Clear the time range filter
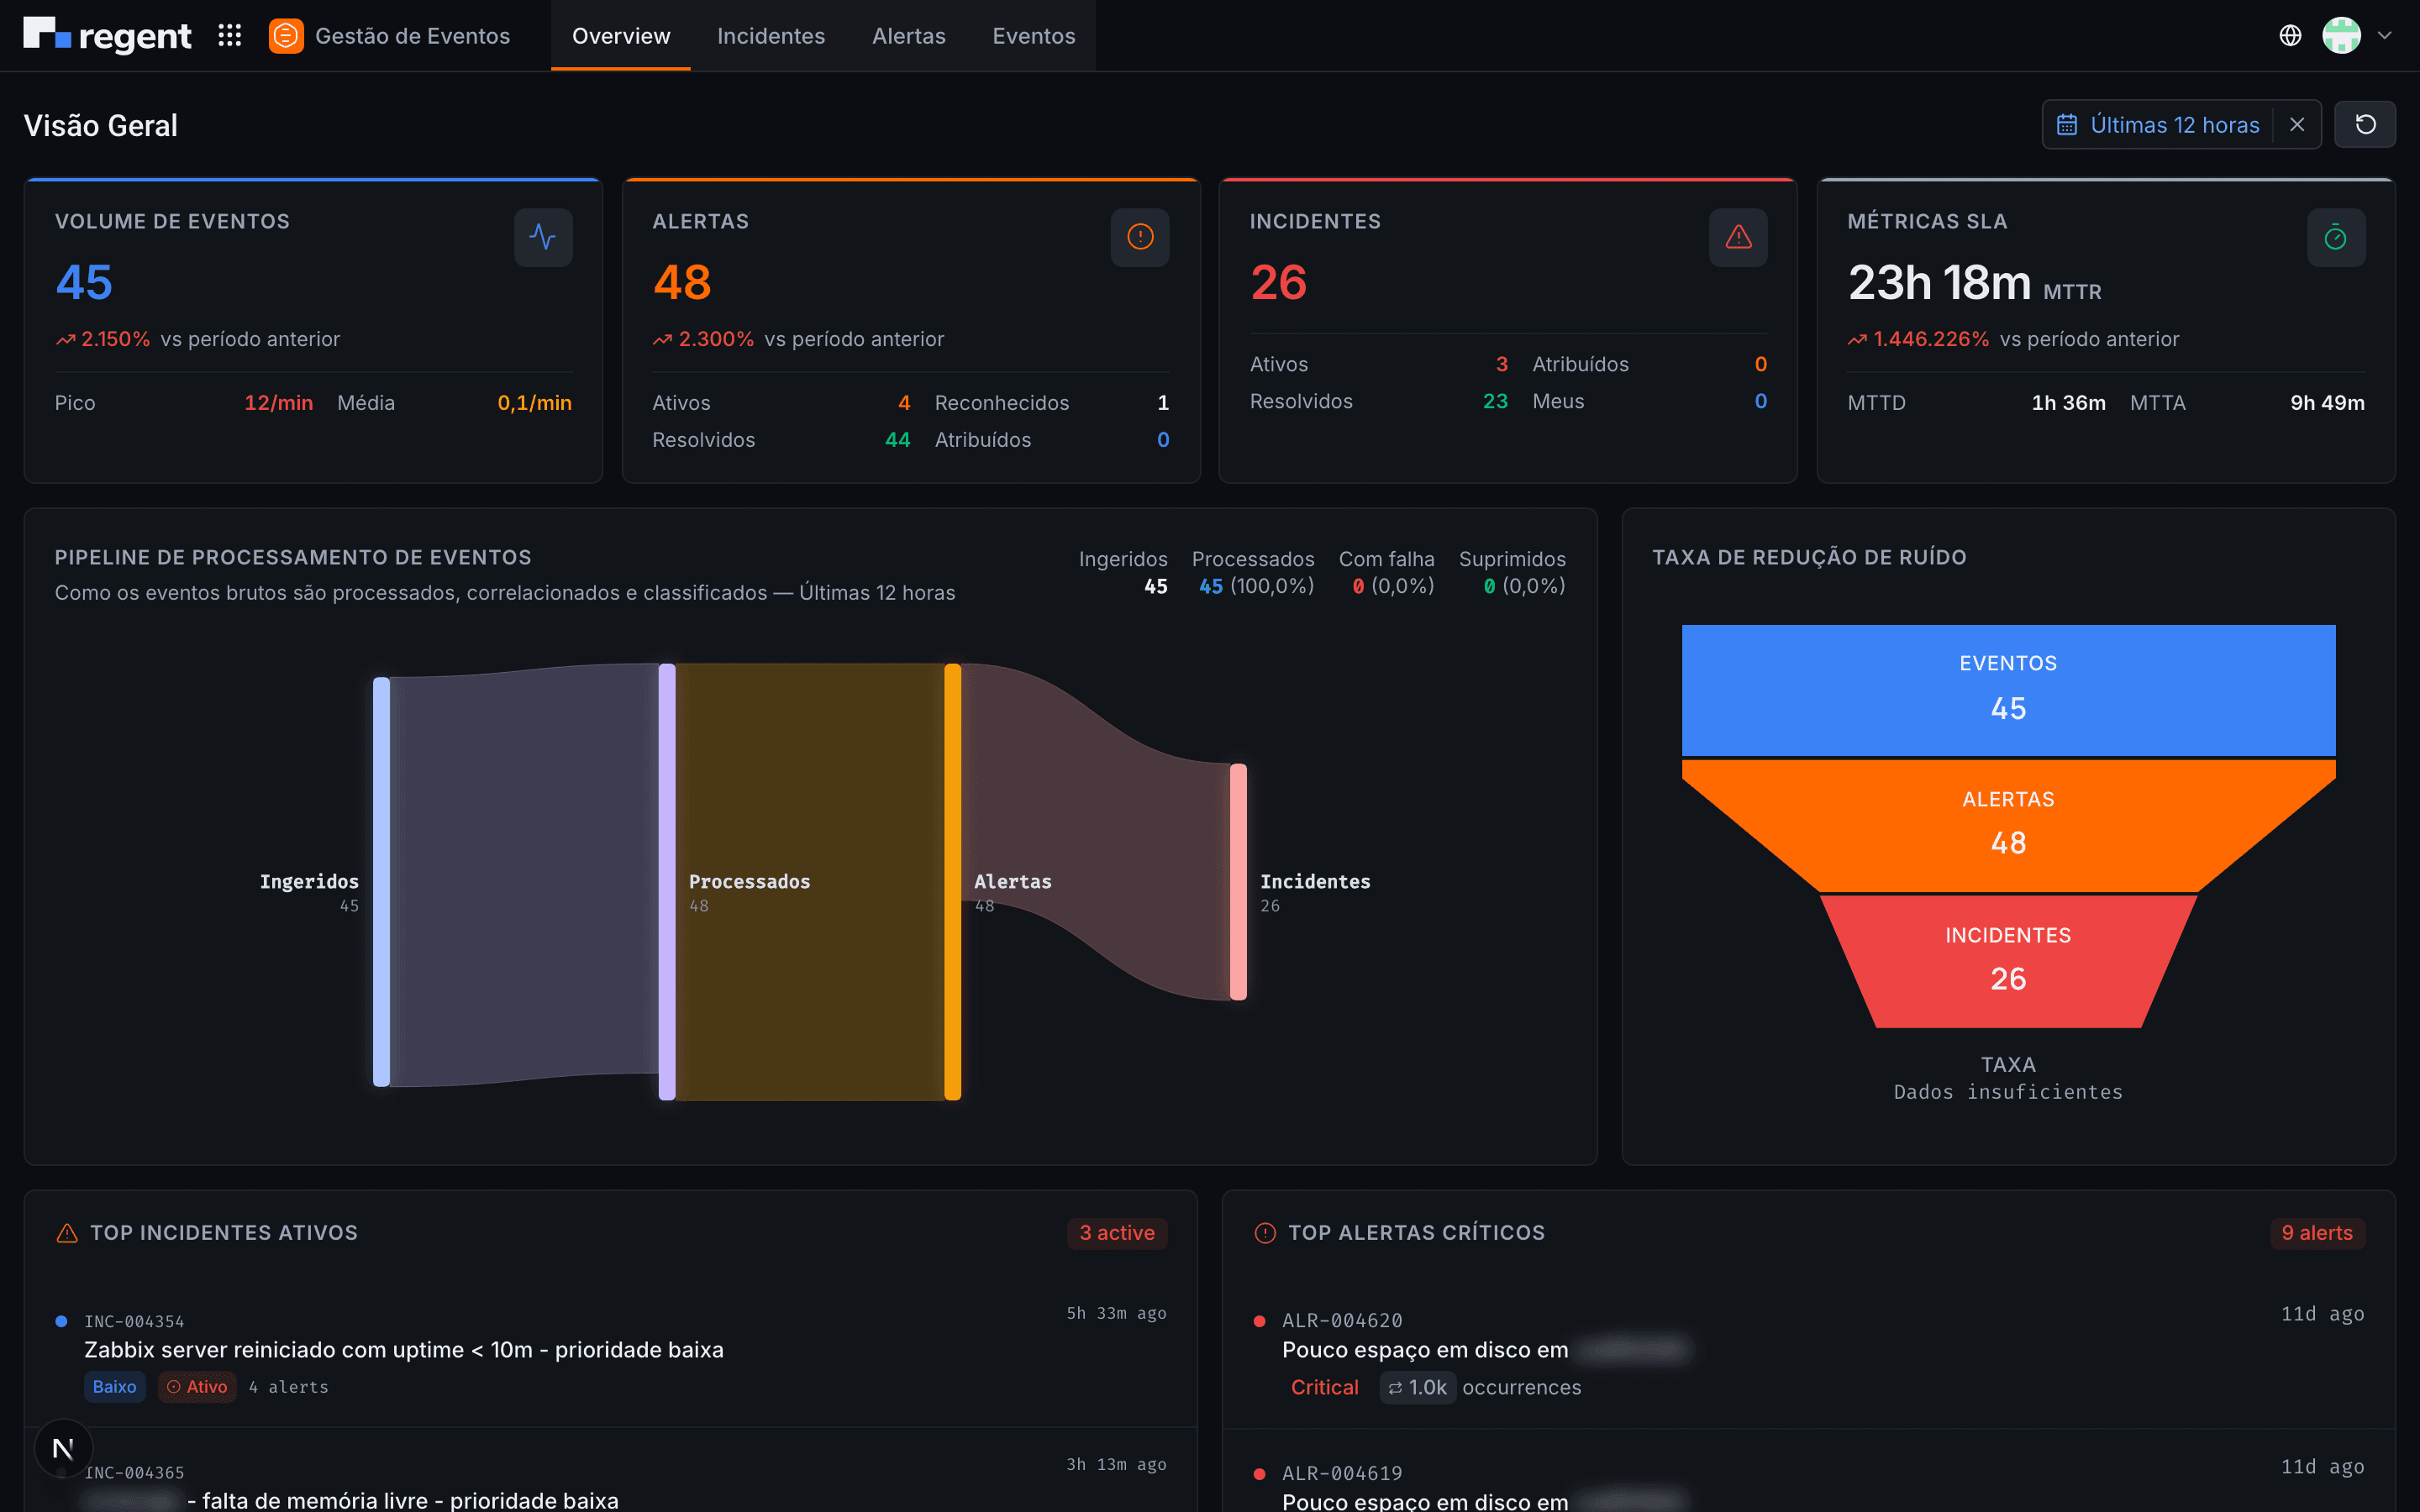2420x1512 pixels. (x=2297, y=125)
